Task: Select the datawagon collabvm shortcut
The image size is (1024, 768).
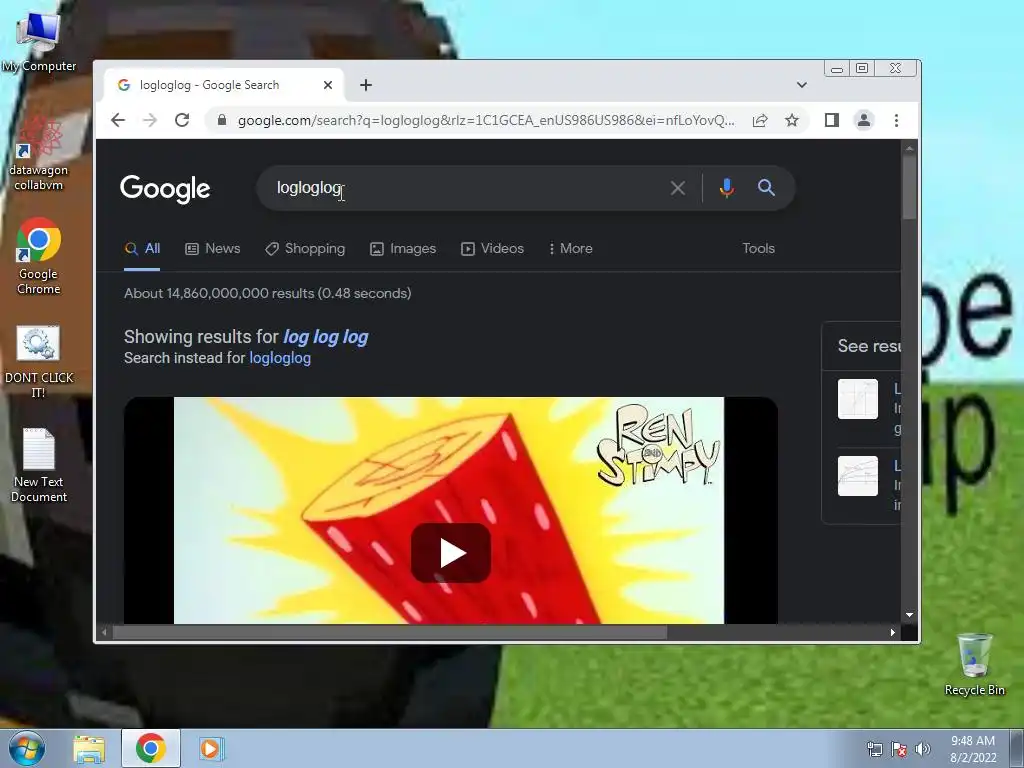Action: (39, 153)
